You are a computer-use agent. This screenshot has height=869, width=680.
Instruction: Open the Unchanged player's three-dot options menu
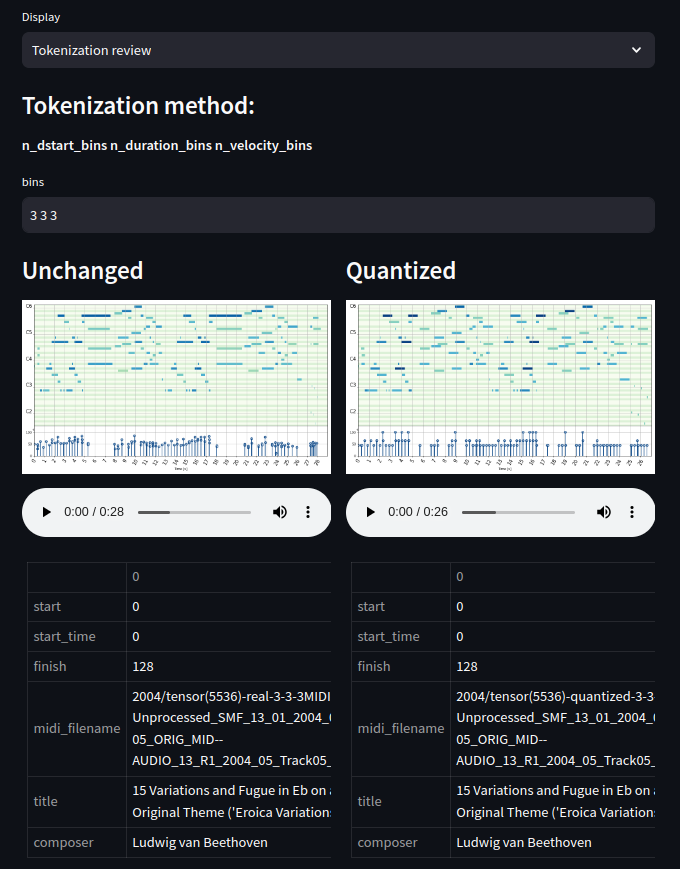[x=307, y=511]
